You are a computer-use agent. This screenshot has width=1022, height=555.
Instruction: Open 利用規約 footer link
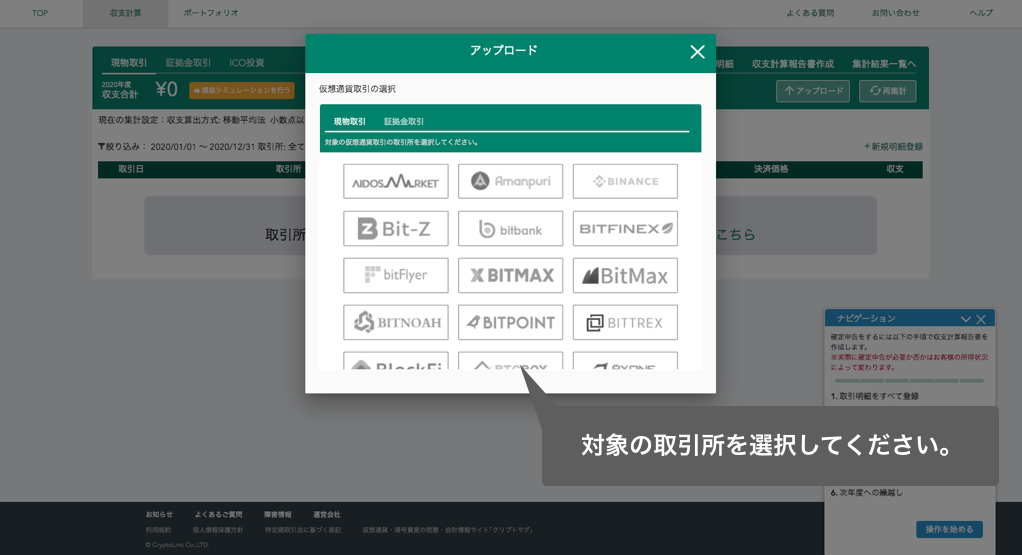tap(158, 530)
